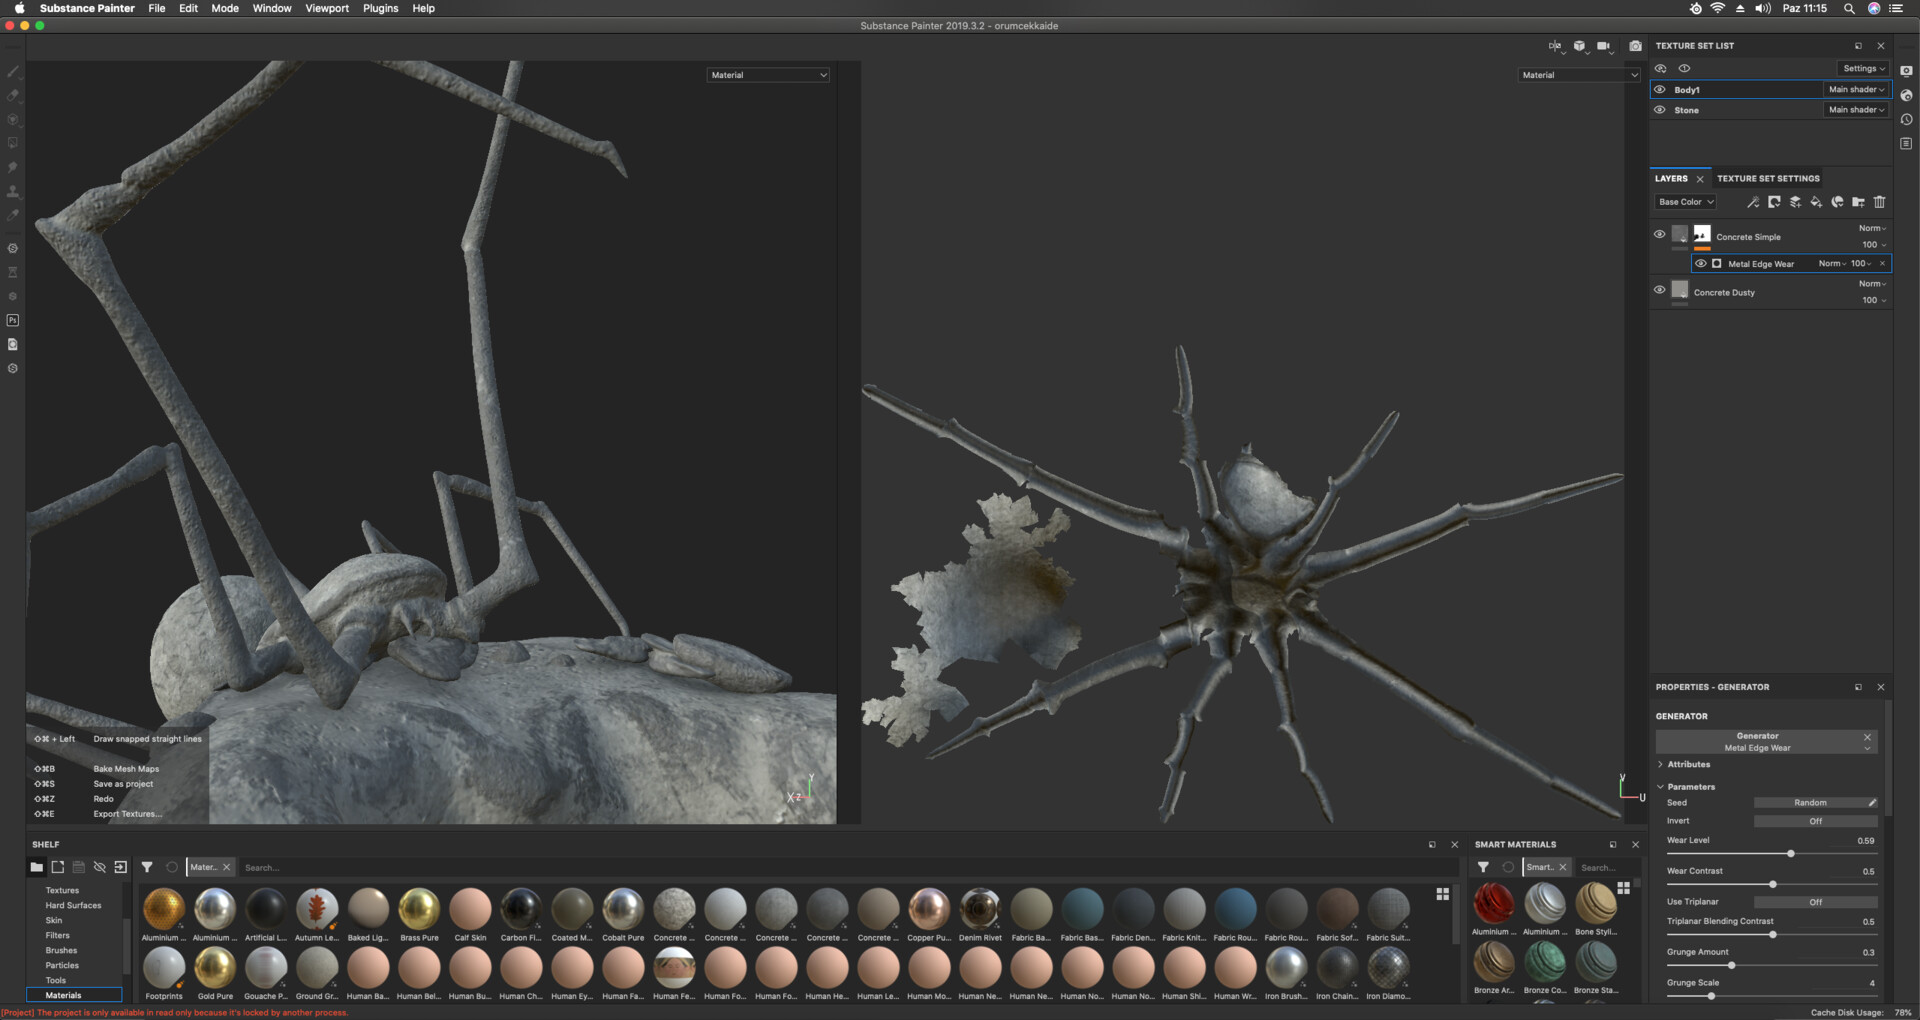Open the History dock icon
1920x1020 pixels.
(1906, 119)
